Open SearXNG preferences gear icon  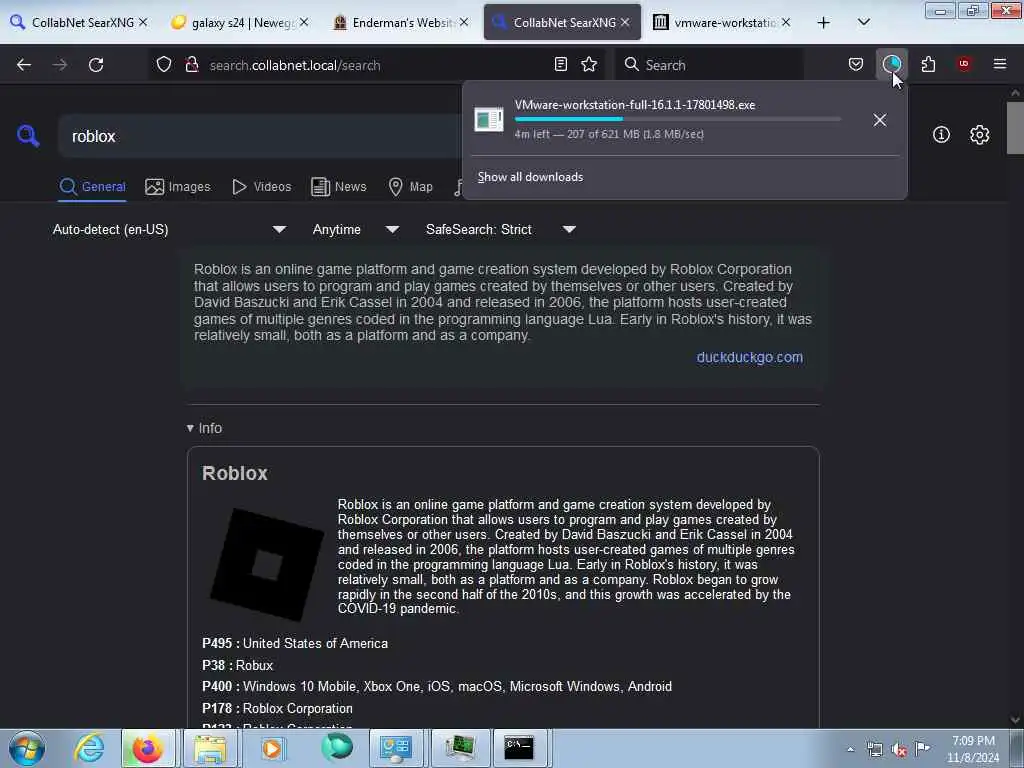click(x=979, y=135)
